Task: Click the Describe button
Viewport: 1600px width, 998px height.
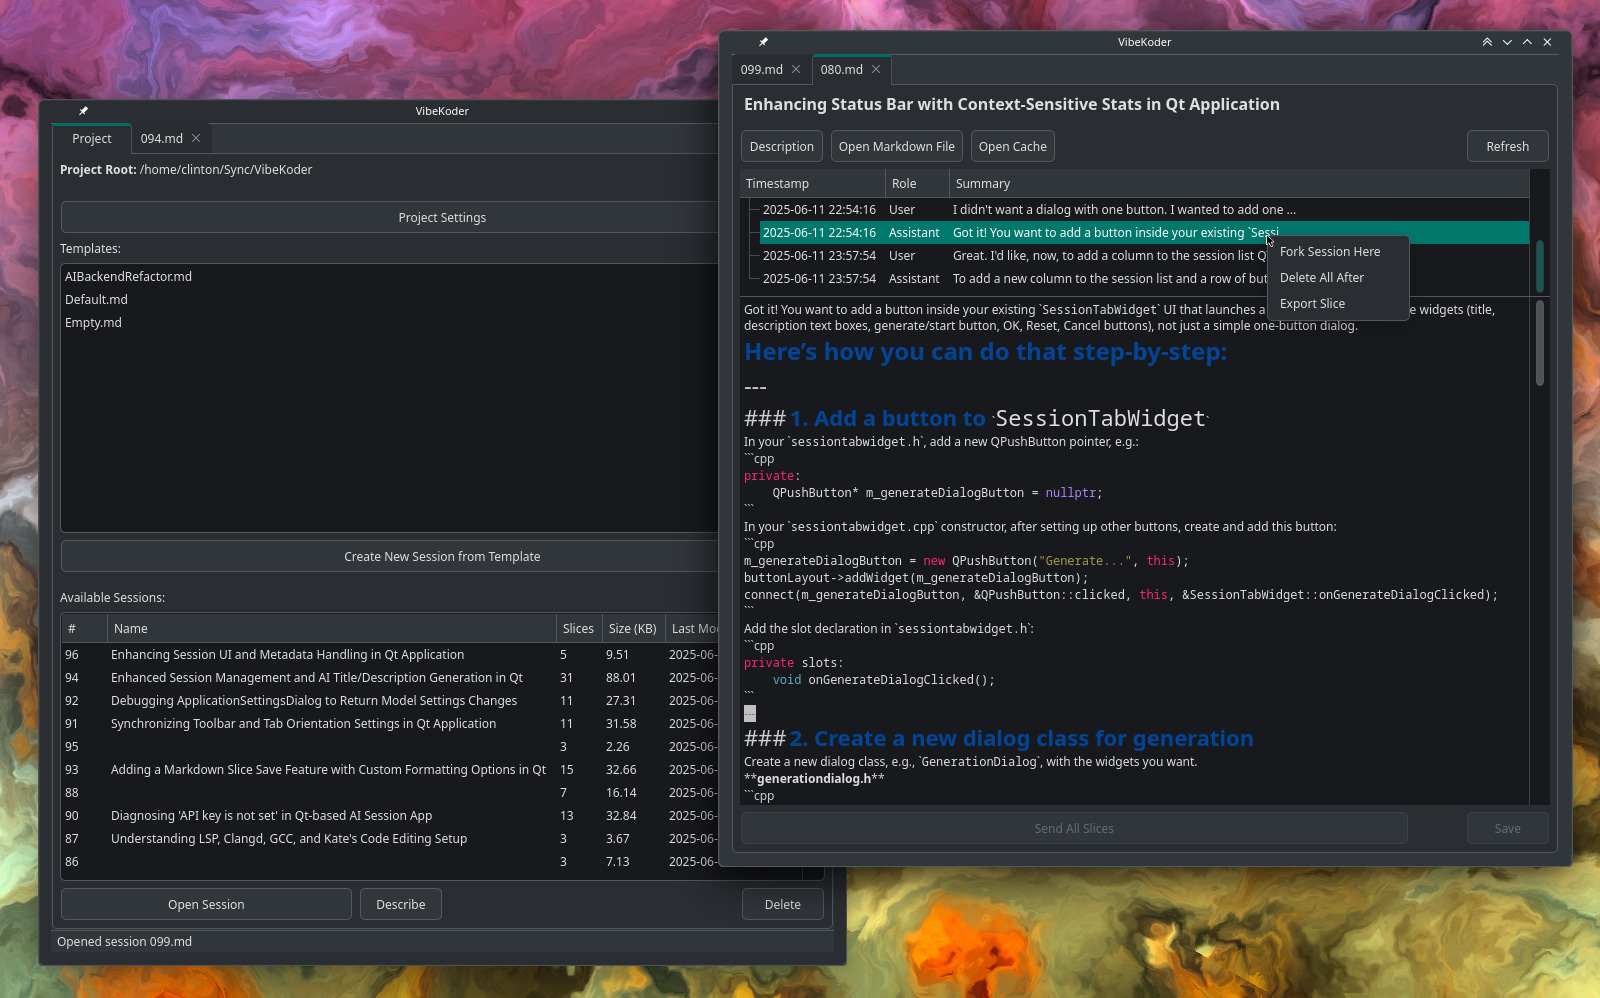Action: (401, 904)
